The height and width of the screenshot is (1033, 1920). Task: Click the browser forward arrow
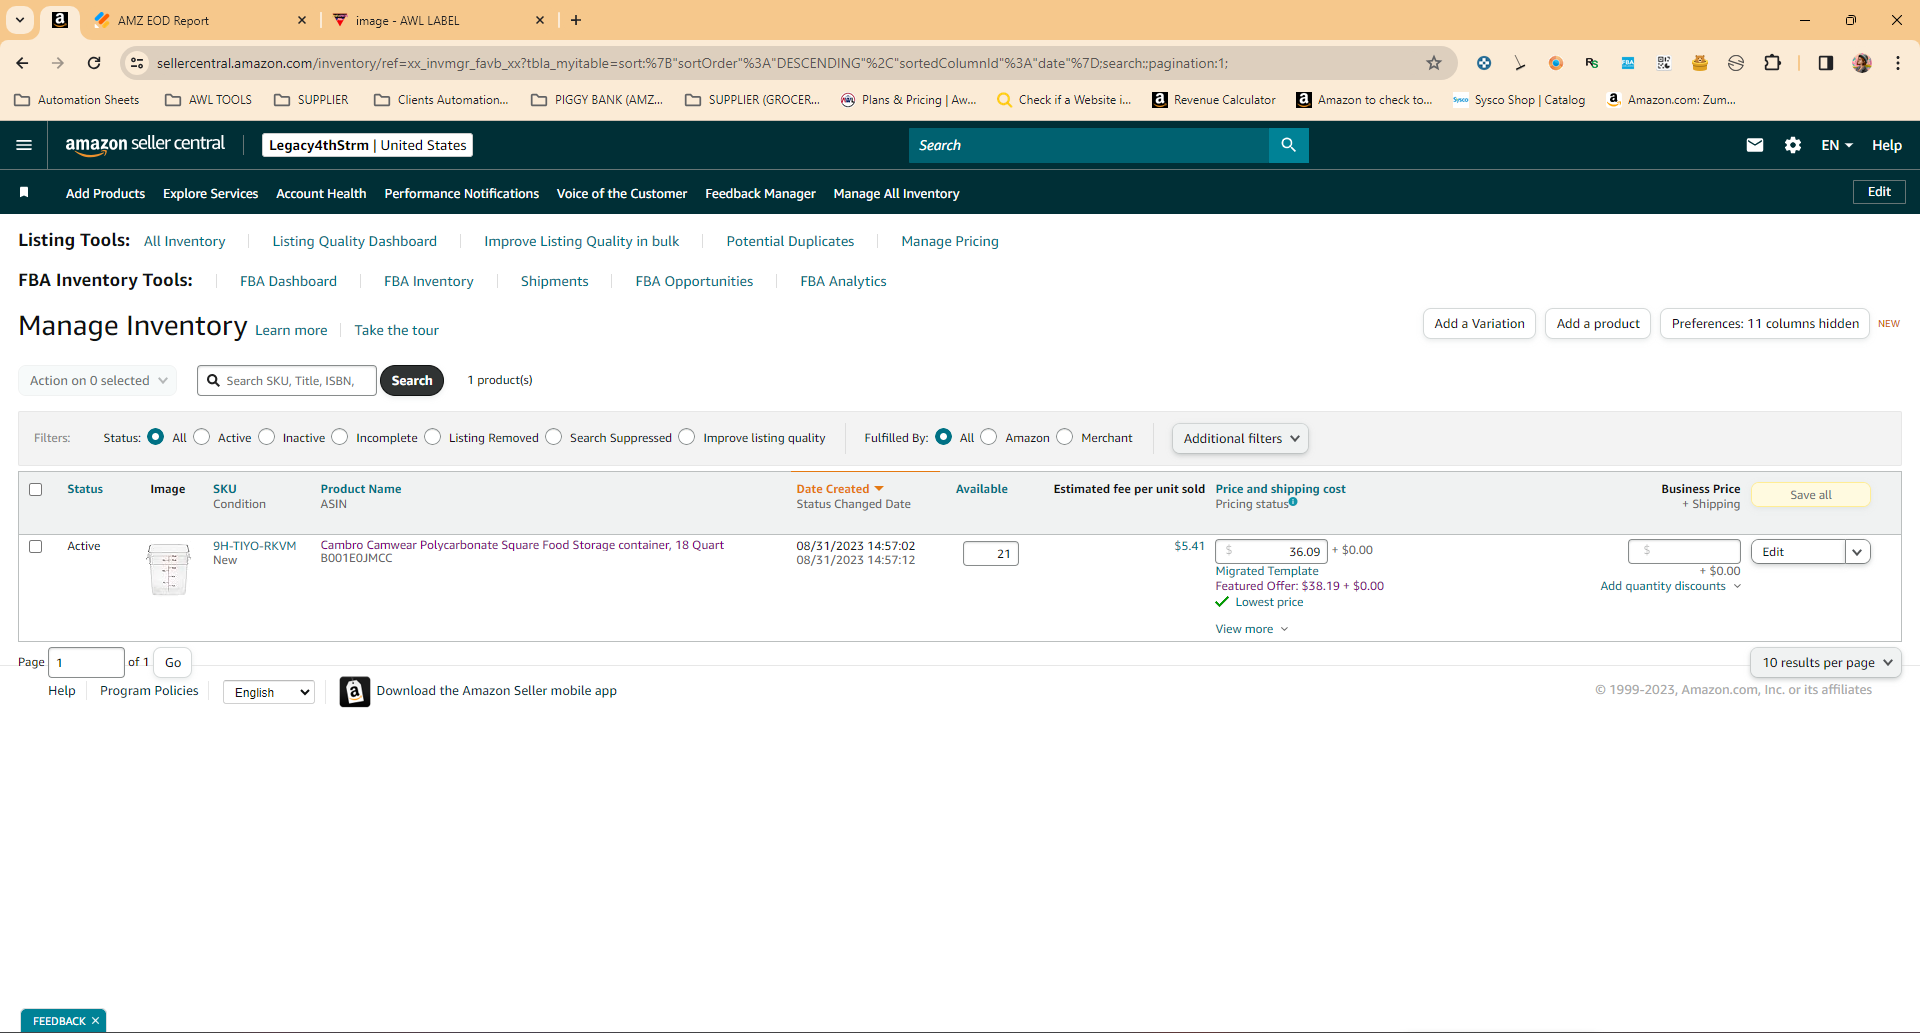click(x=58, y=63)
